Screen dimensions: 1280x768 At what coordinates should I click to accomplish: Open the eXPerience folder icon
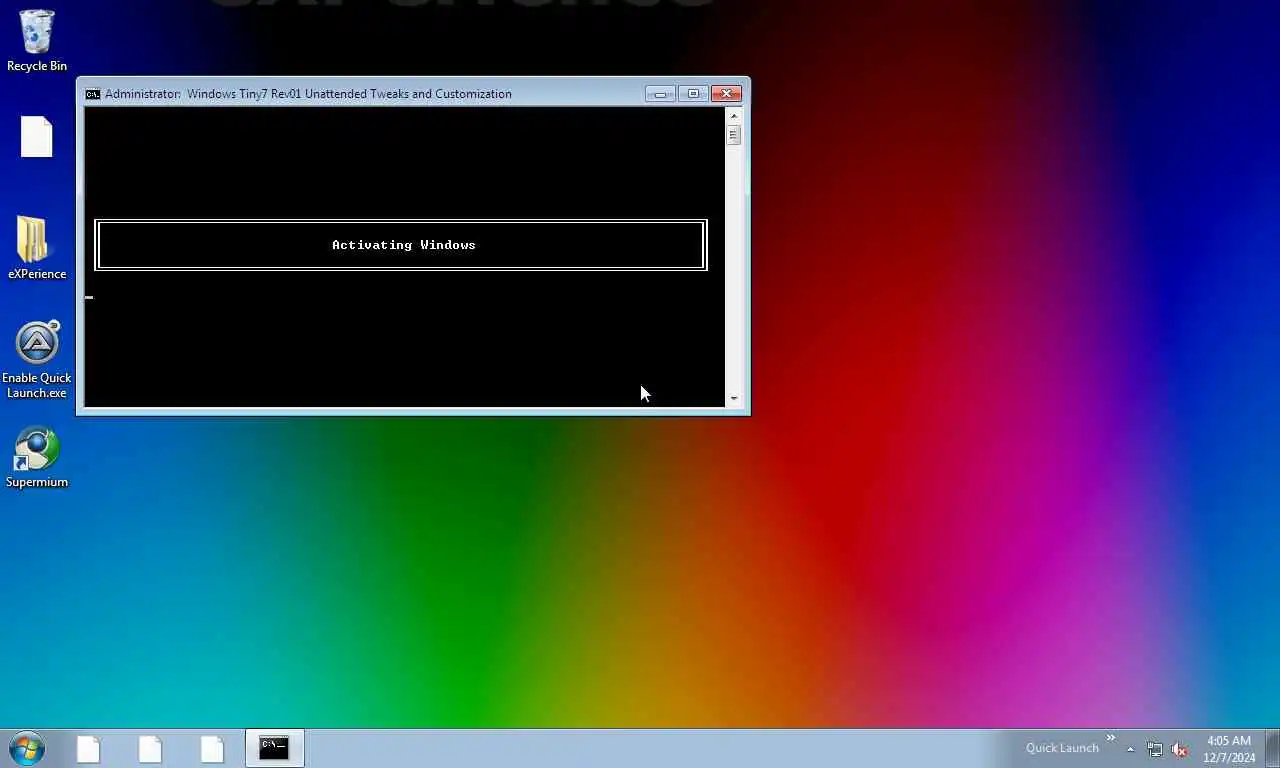tap(37, 248)
